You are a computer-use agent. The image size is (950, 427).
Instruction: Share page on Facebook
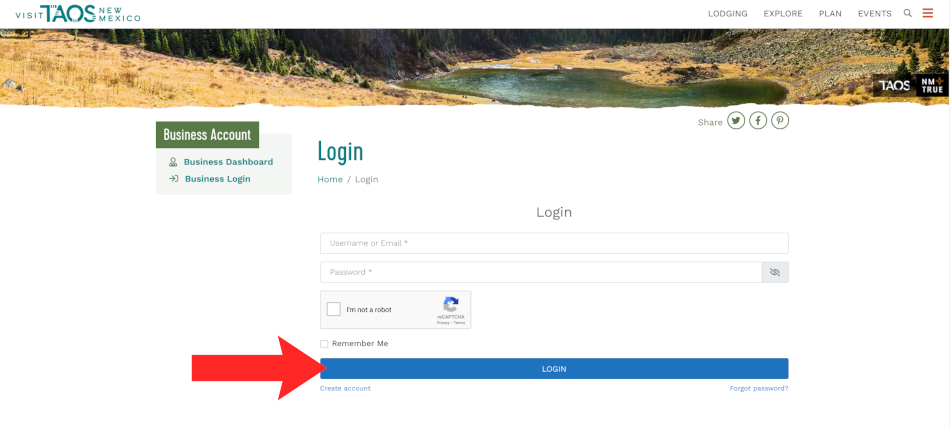coord(758,121)
